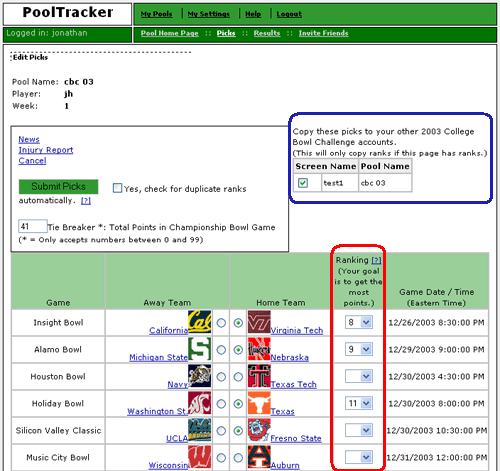Open Houston Bowl ranking dropdown
The width and height of the screenshot is (500, 471).
(x=359, y=376)
